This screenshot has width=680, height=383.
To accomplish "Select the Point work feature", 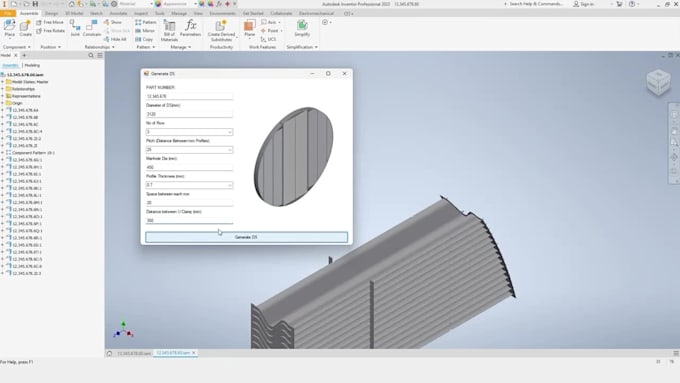I will (x=271, y=31).
